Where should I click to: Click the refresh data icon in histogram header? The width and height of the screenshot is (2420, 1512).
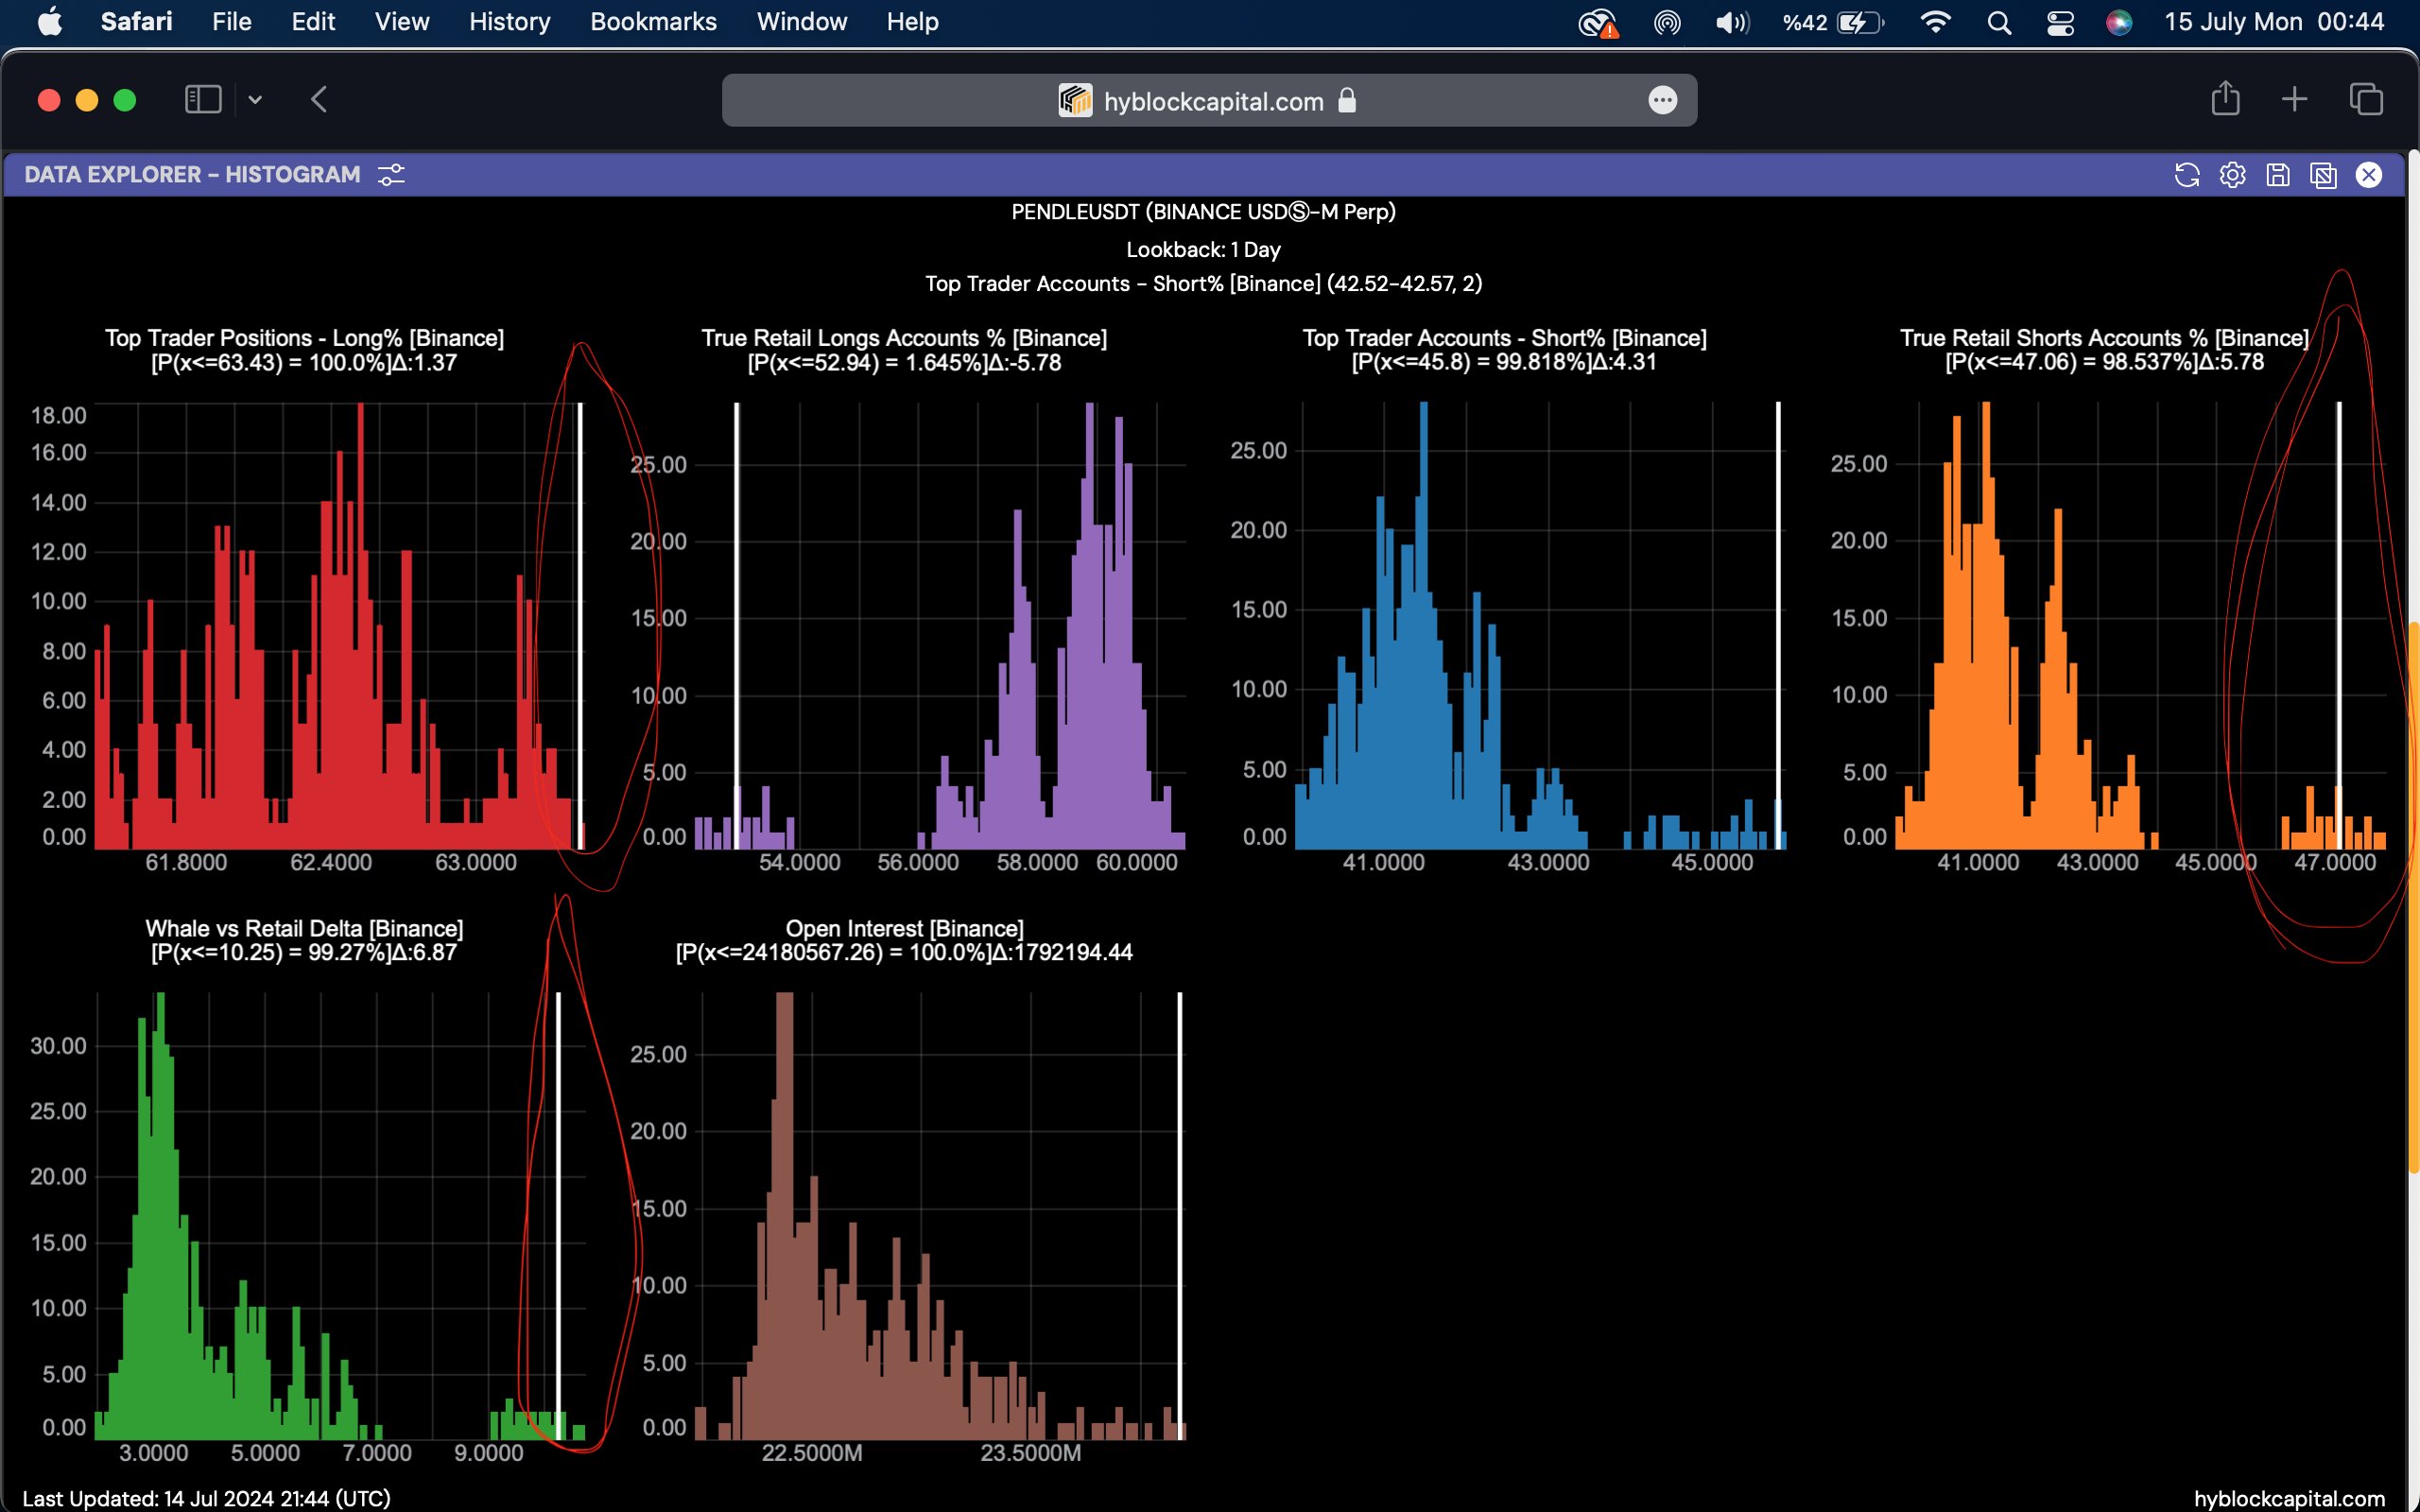point(2187,175)
